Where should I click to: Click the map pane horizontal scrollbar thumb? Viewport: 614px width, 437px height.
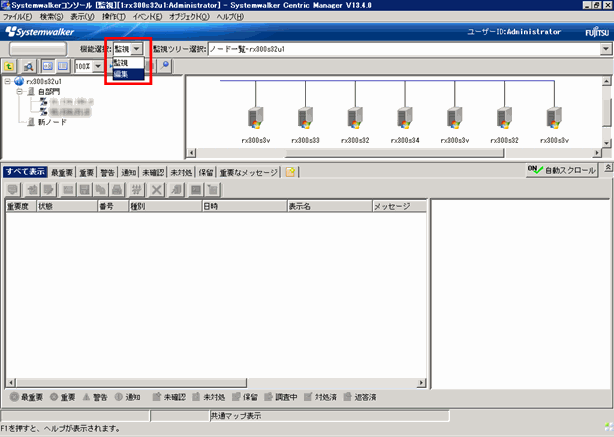pyautogui.click(x=395, y=153)
